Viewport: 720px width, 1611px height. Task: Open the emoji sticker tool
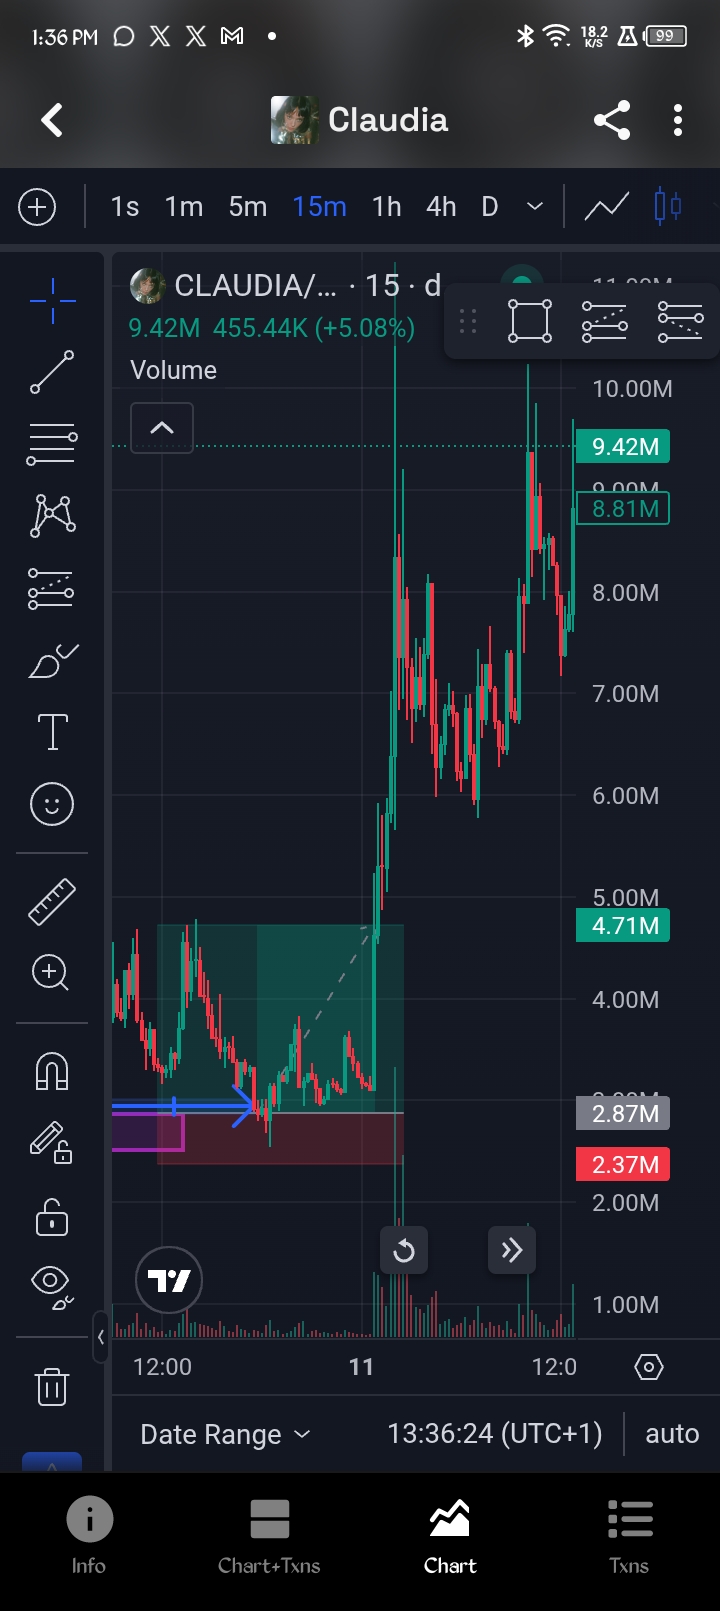(52, 804)
